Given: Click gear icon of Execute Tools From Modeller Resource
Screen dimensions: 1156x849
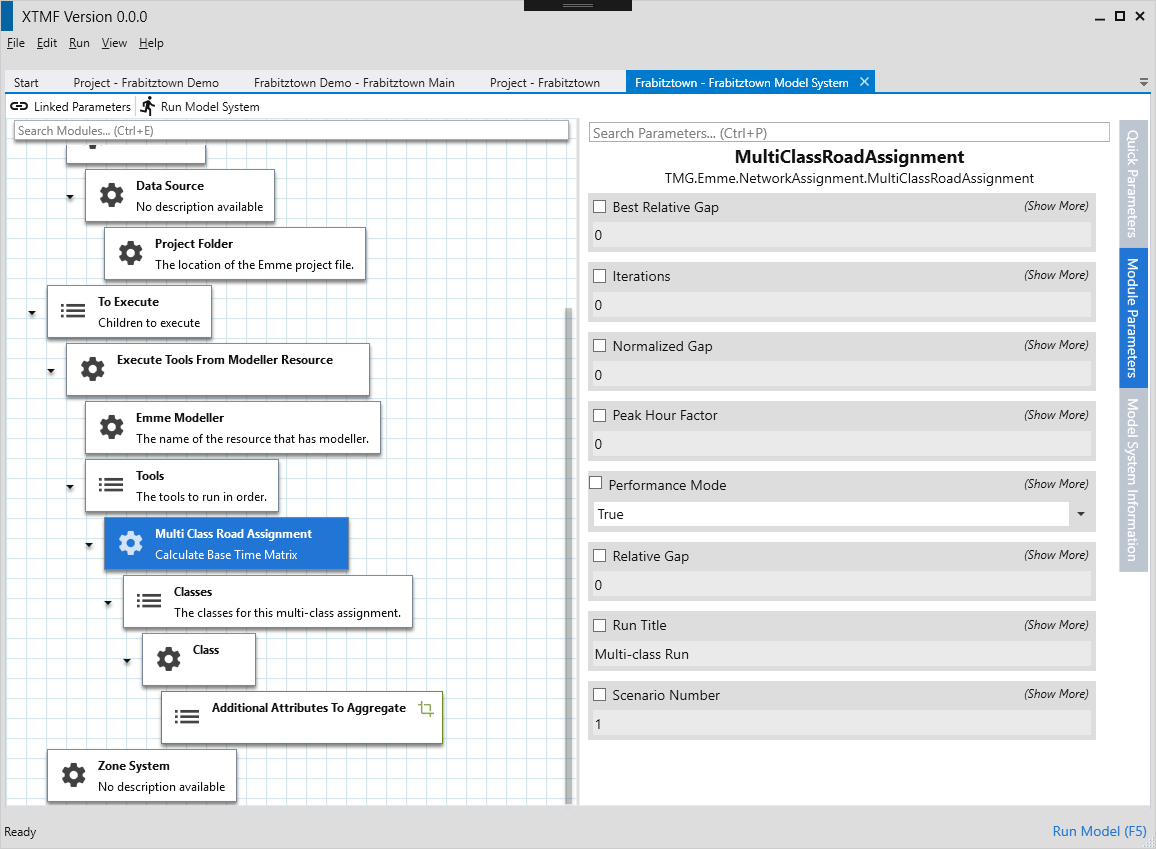Looking at the screenshot, I should pyautogui.click(x=93, y=369).
